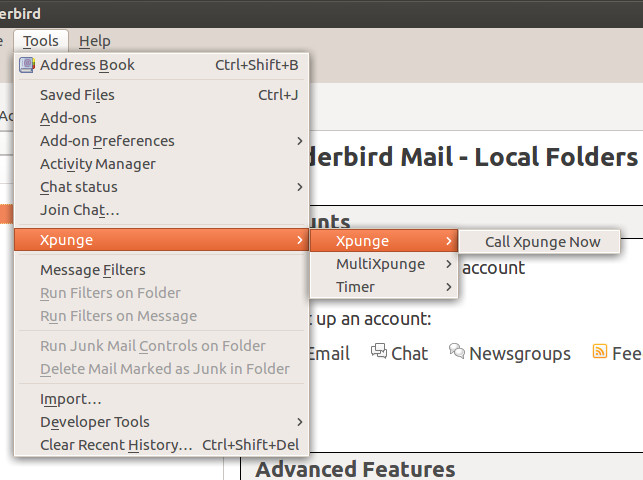Click the orange Feeds RSS icon
This screenshot has height=480, width=643.
(x=600, y=351)
